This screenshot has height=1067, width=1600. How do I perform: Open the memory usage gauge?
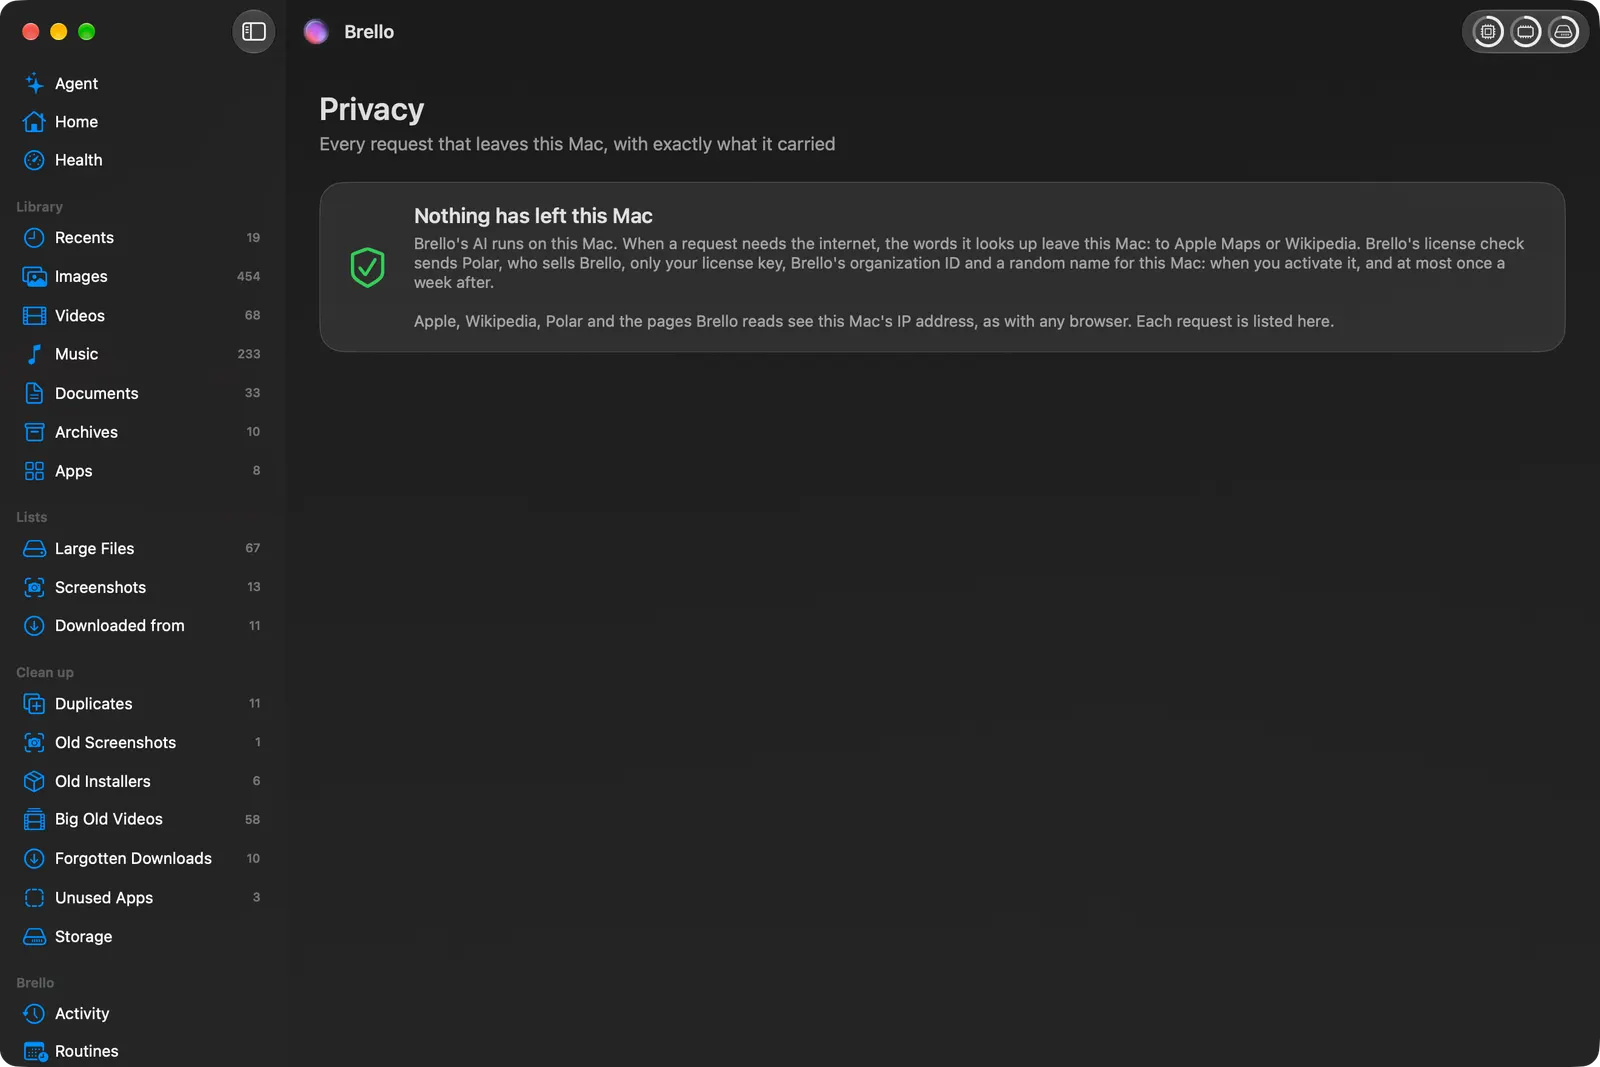[x=1526, y=32]
